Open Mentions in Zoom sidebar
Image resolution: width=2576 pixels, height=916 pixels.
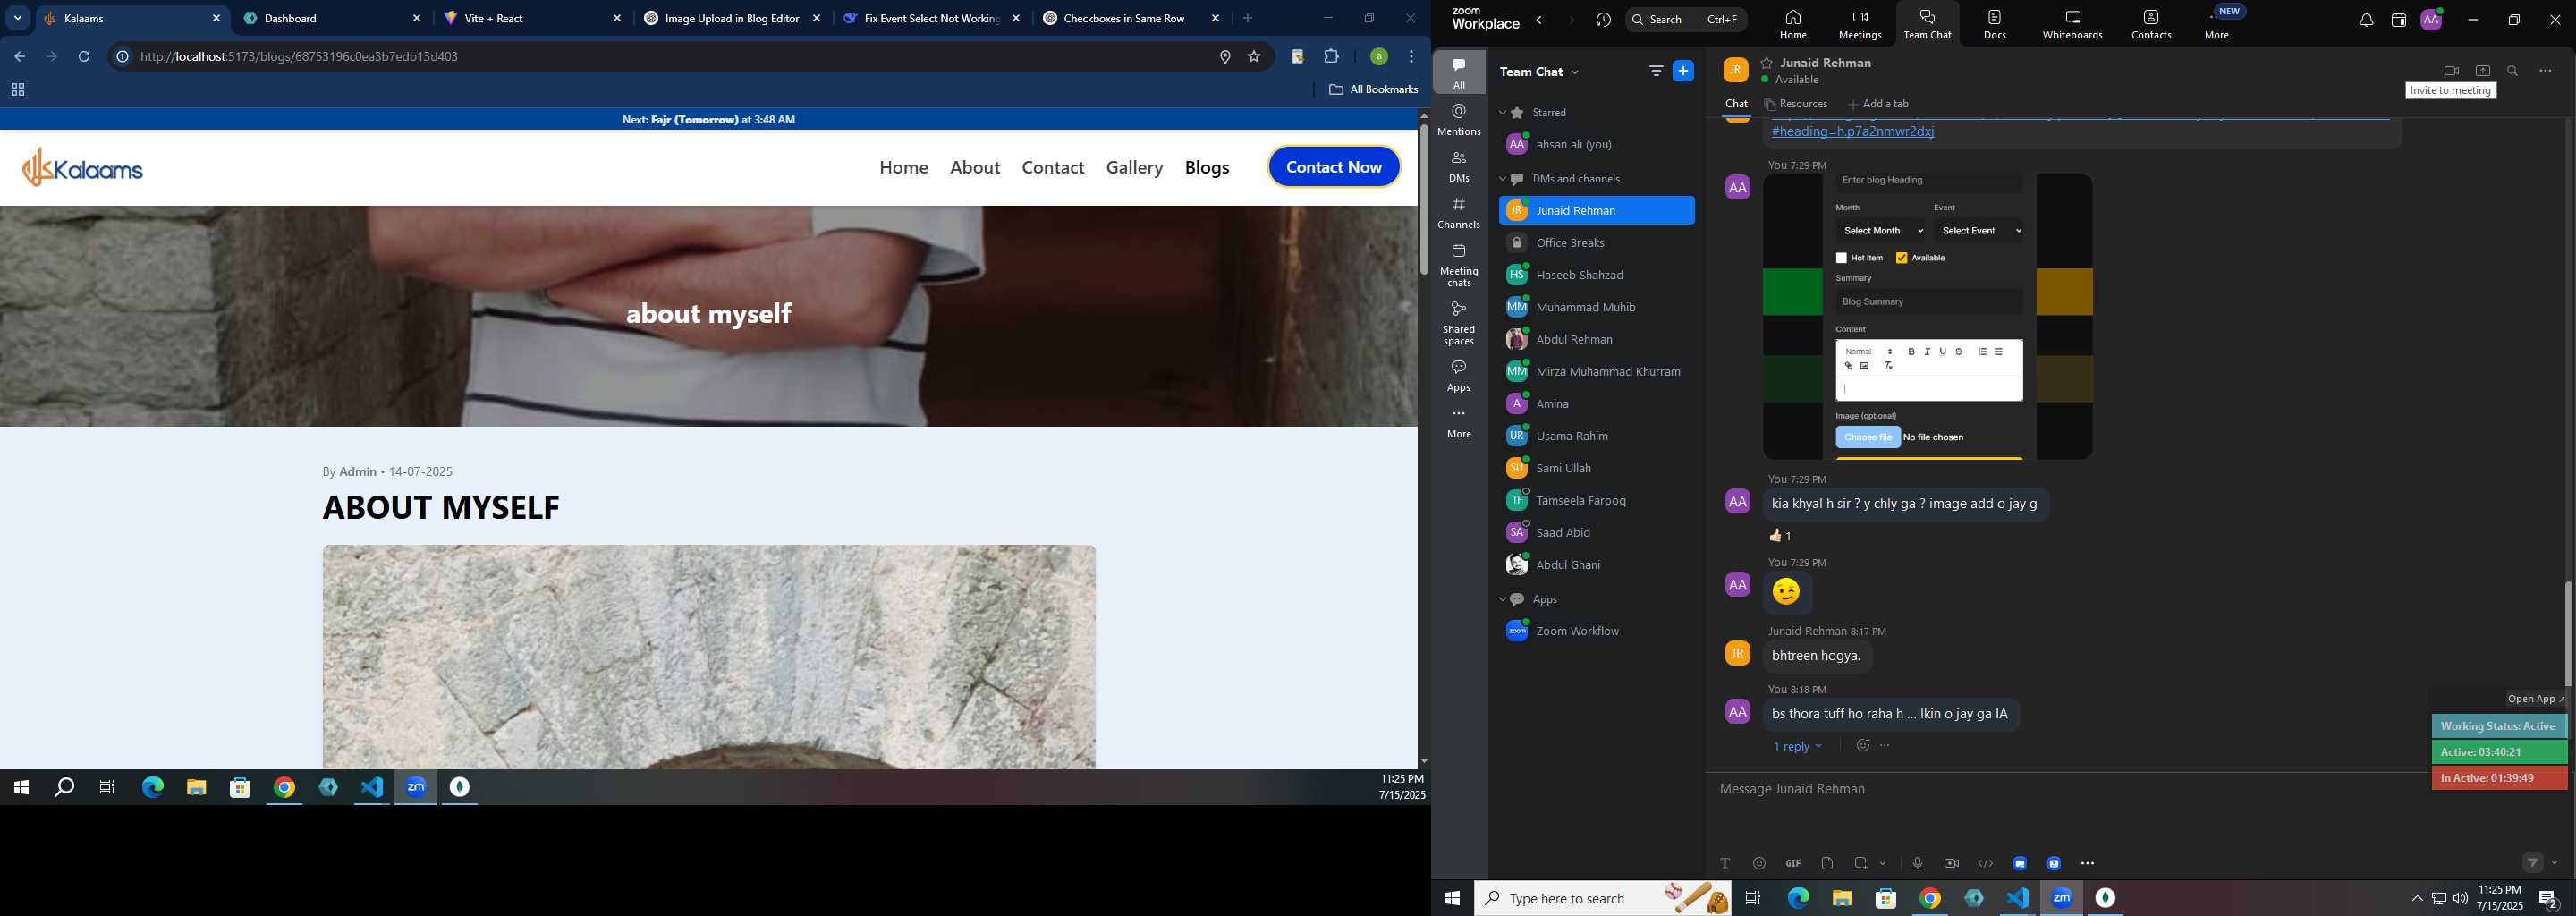coord(1459,120)
